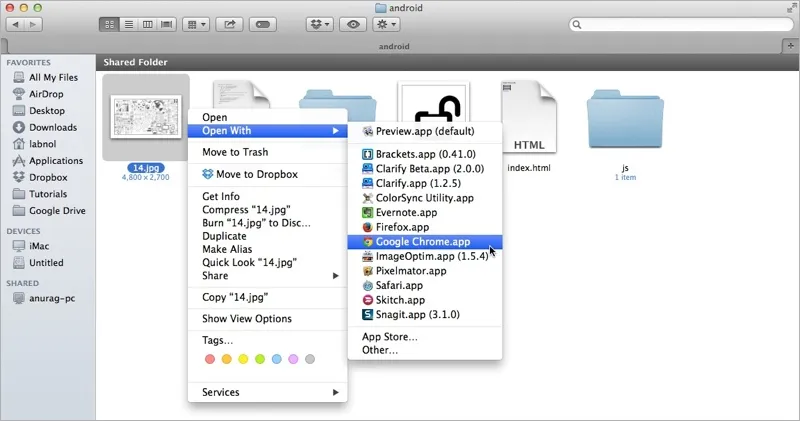Open with Brackets.app
This screenshot has height=421, width=800.
click(x=425, y=154)
